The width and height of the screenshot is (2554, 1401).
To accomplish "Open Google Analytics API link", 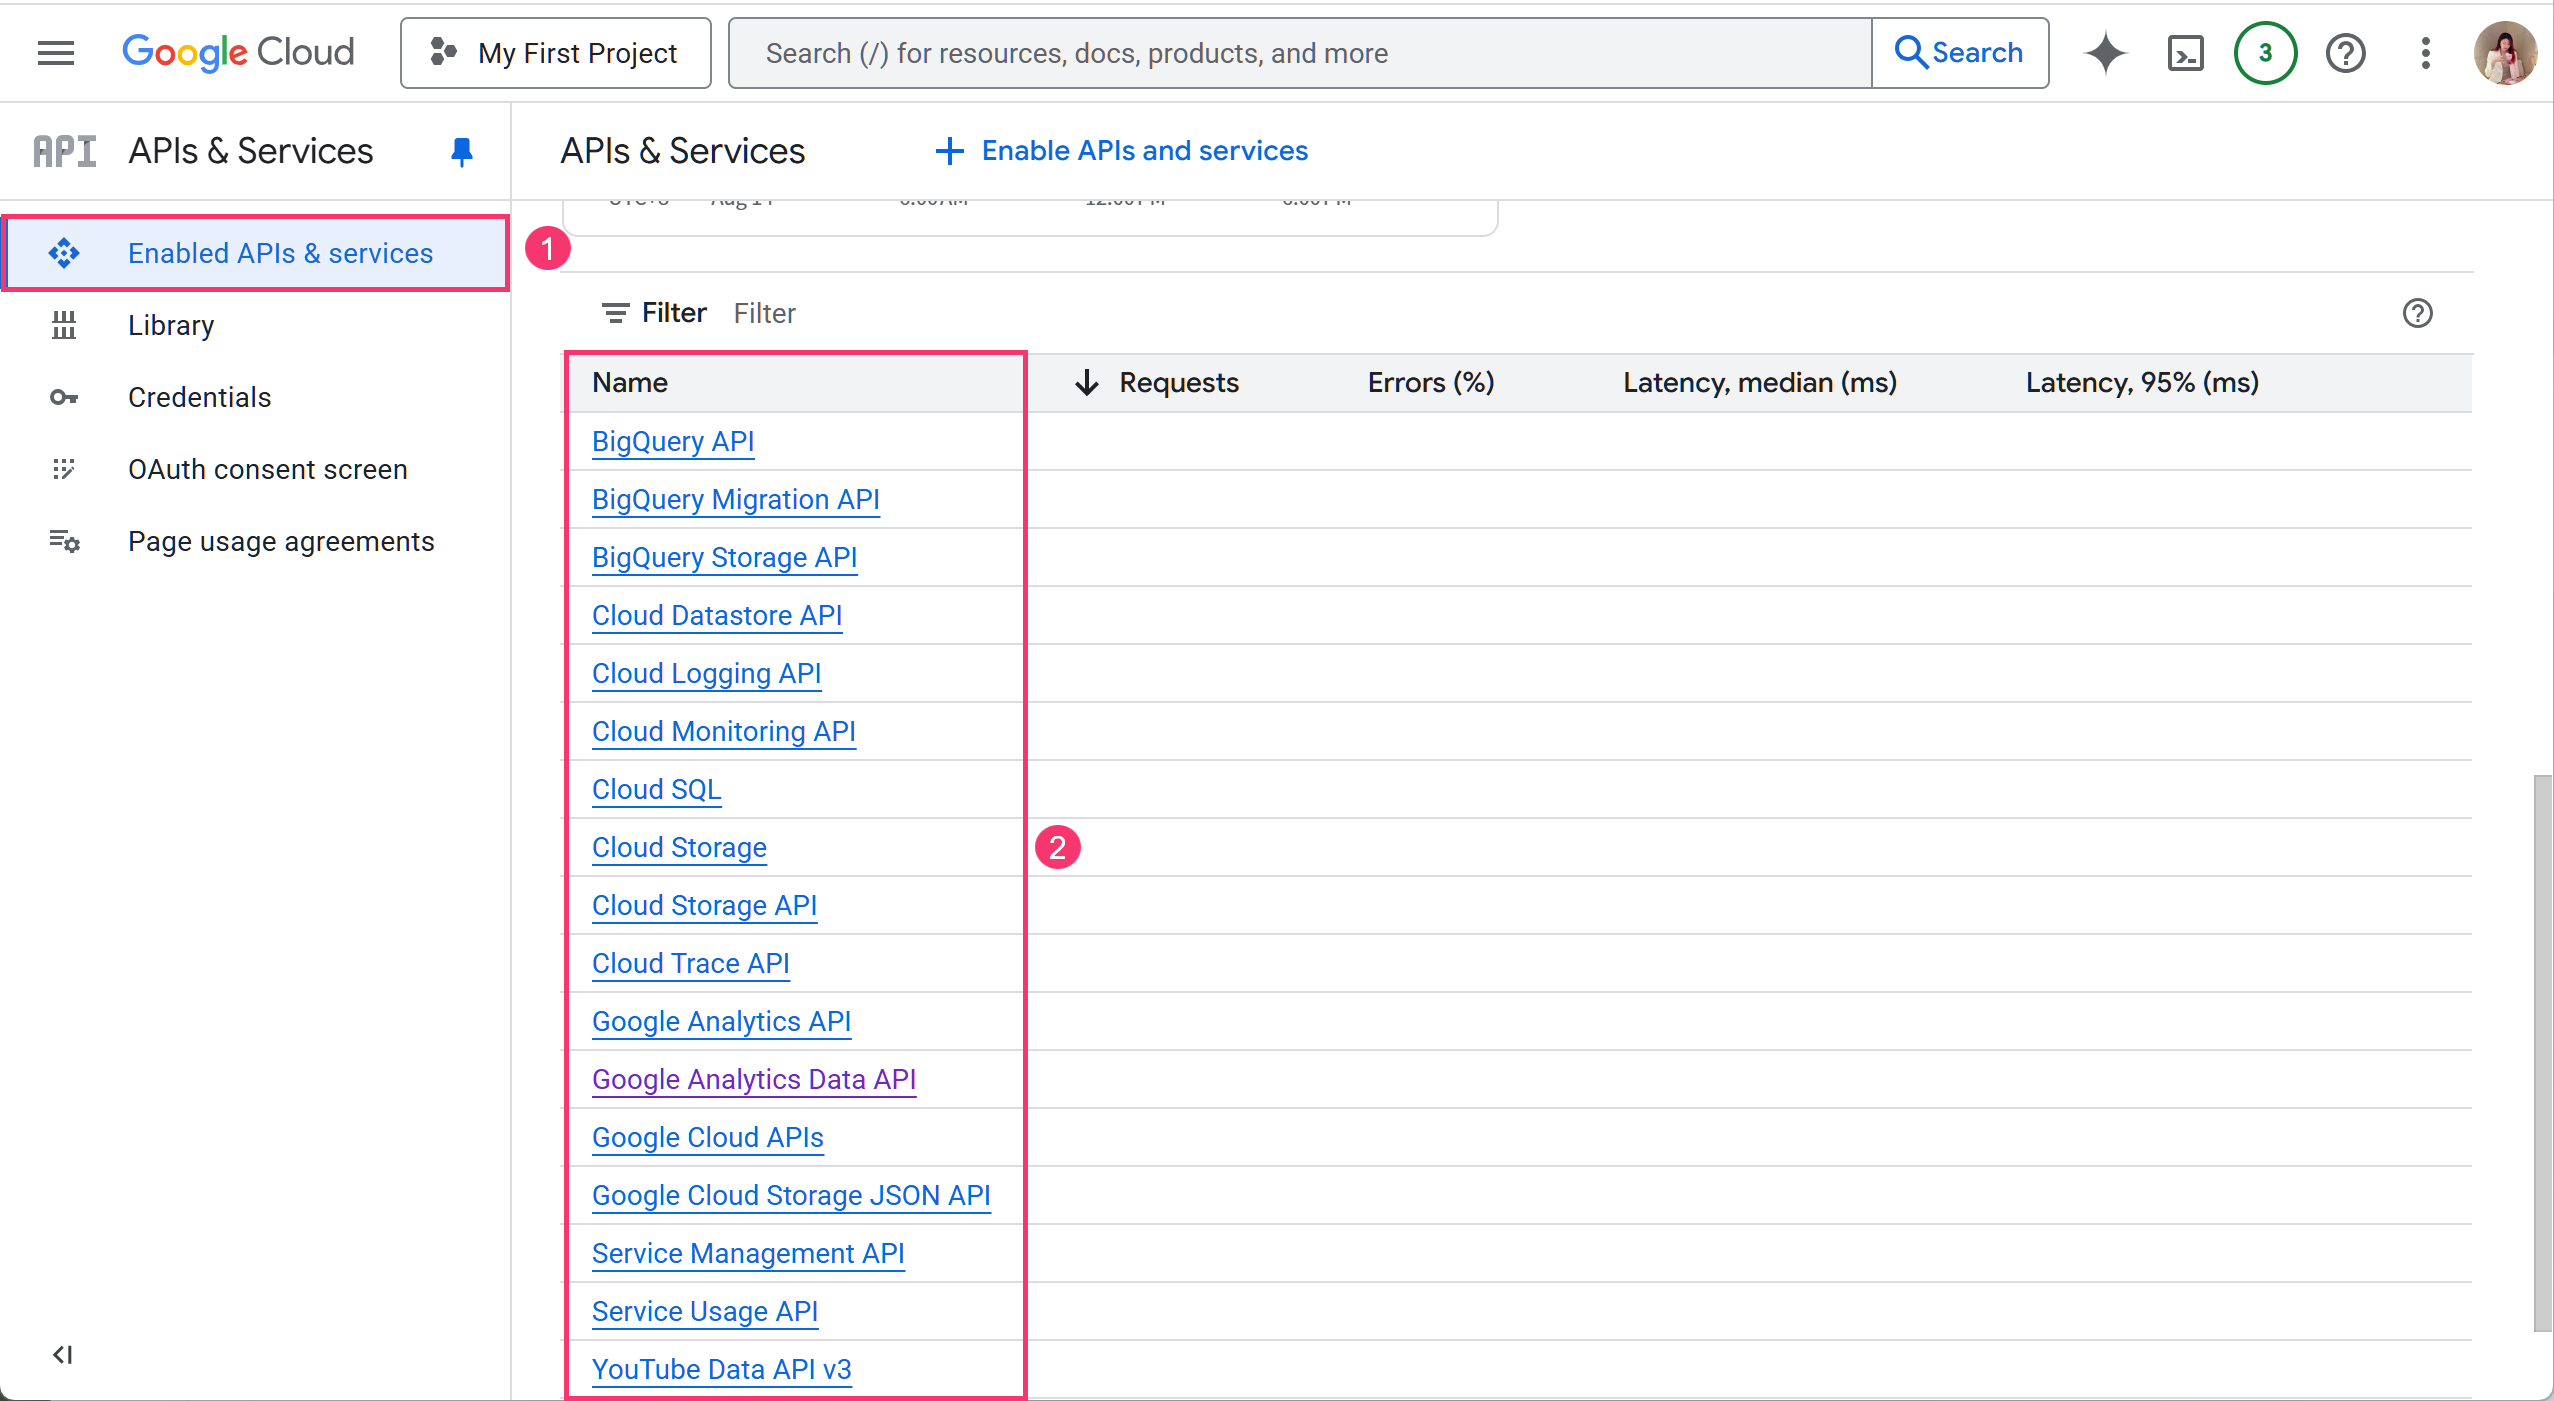I will 722,1021.
